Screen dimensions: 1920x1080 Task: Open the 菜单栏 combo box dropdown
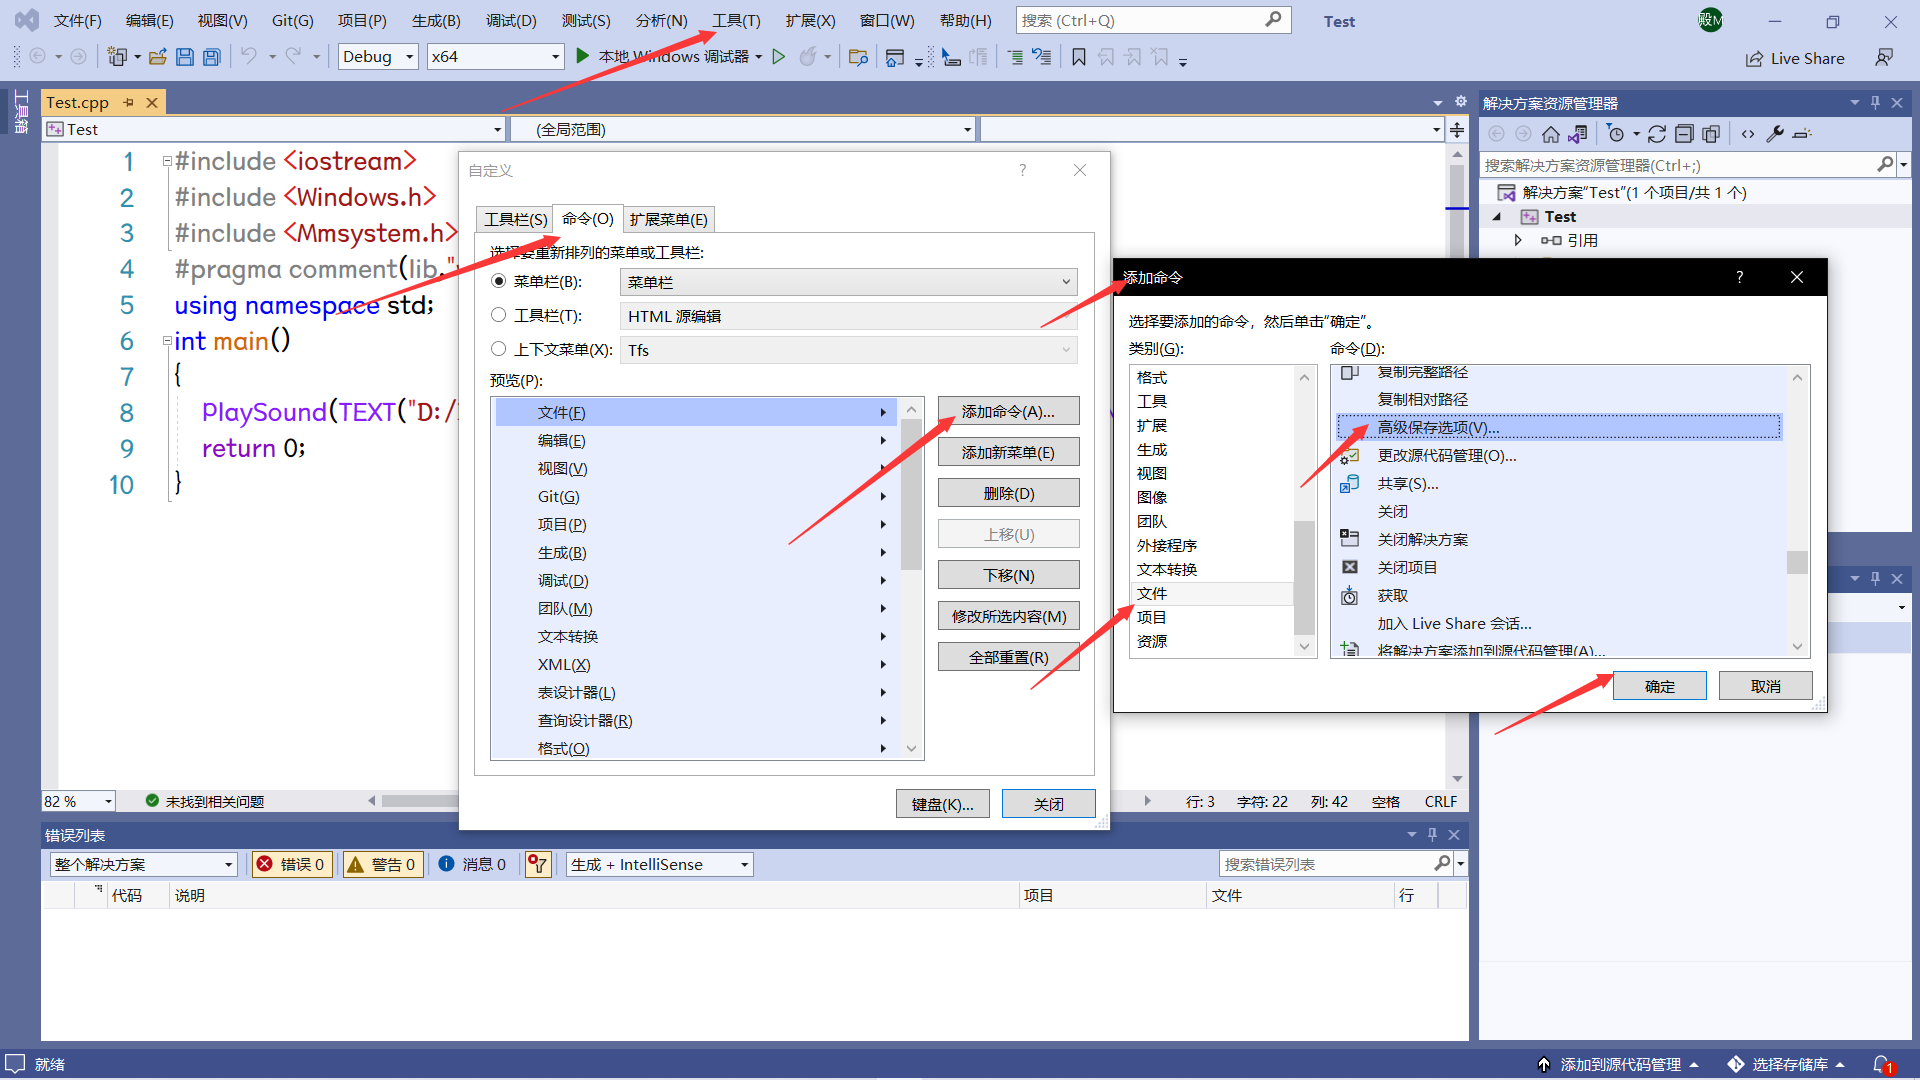1066,283
